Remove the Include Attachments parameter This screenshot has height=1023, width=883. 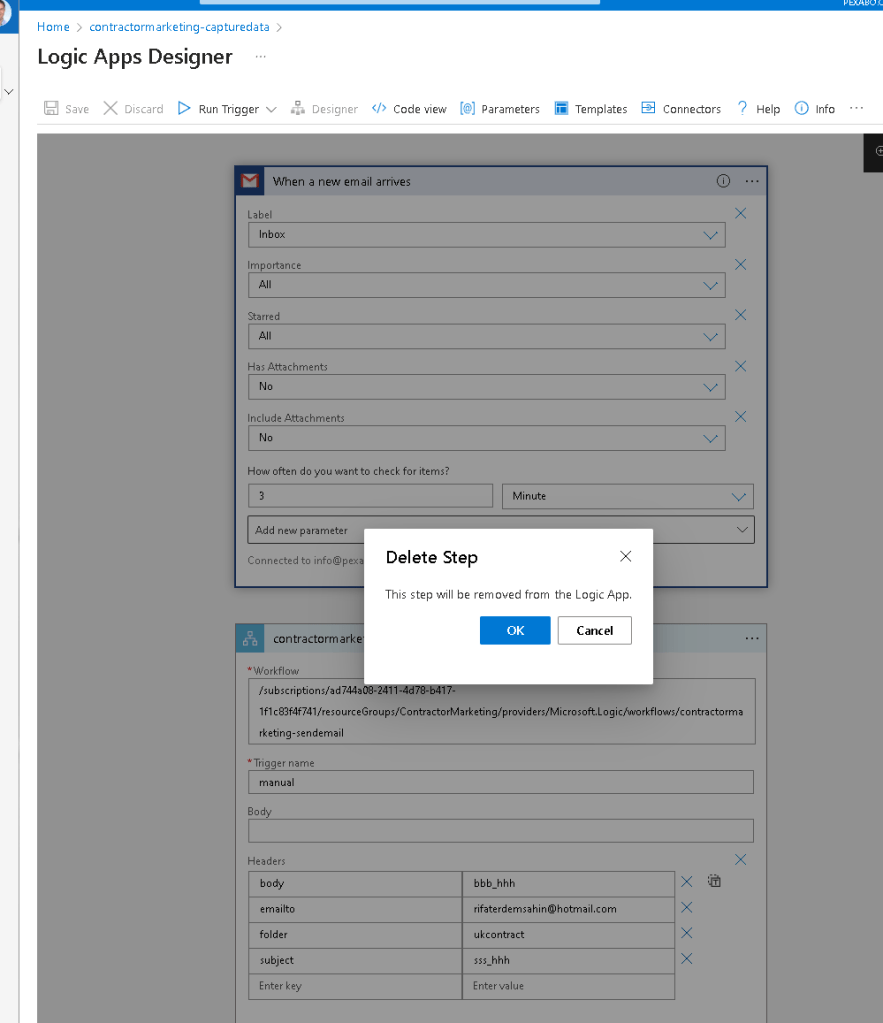click(x=740, y=416)
